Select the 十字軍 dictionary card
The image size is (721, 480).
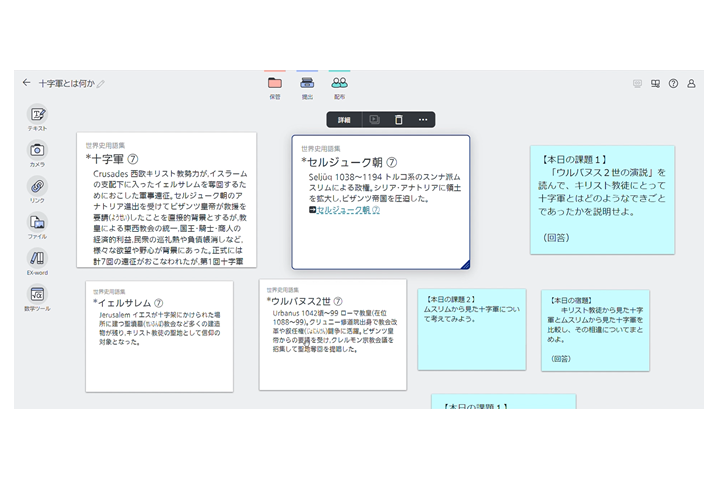tap(166, 200)
